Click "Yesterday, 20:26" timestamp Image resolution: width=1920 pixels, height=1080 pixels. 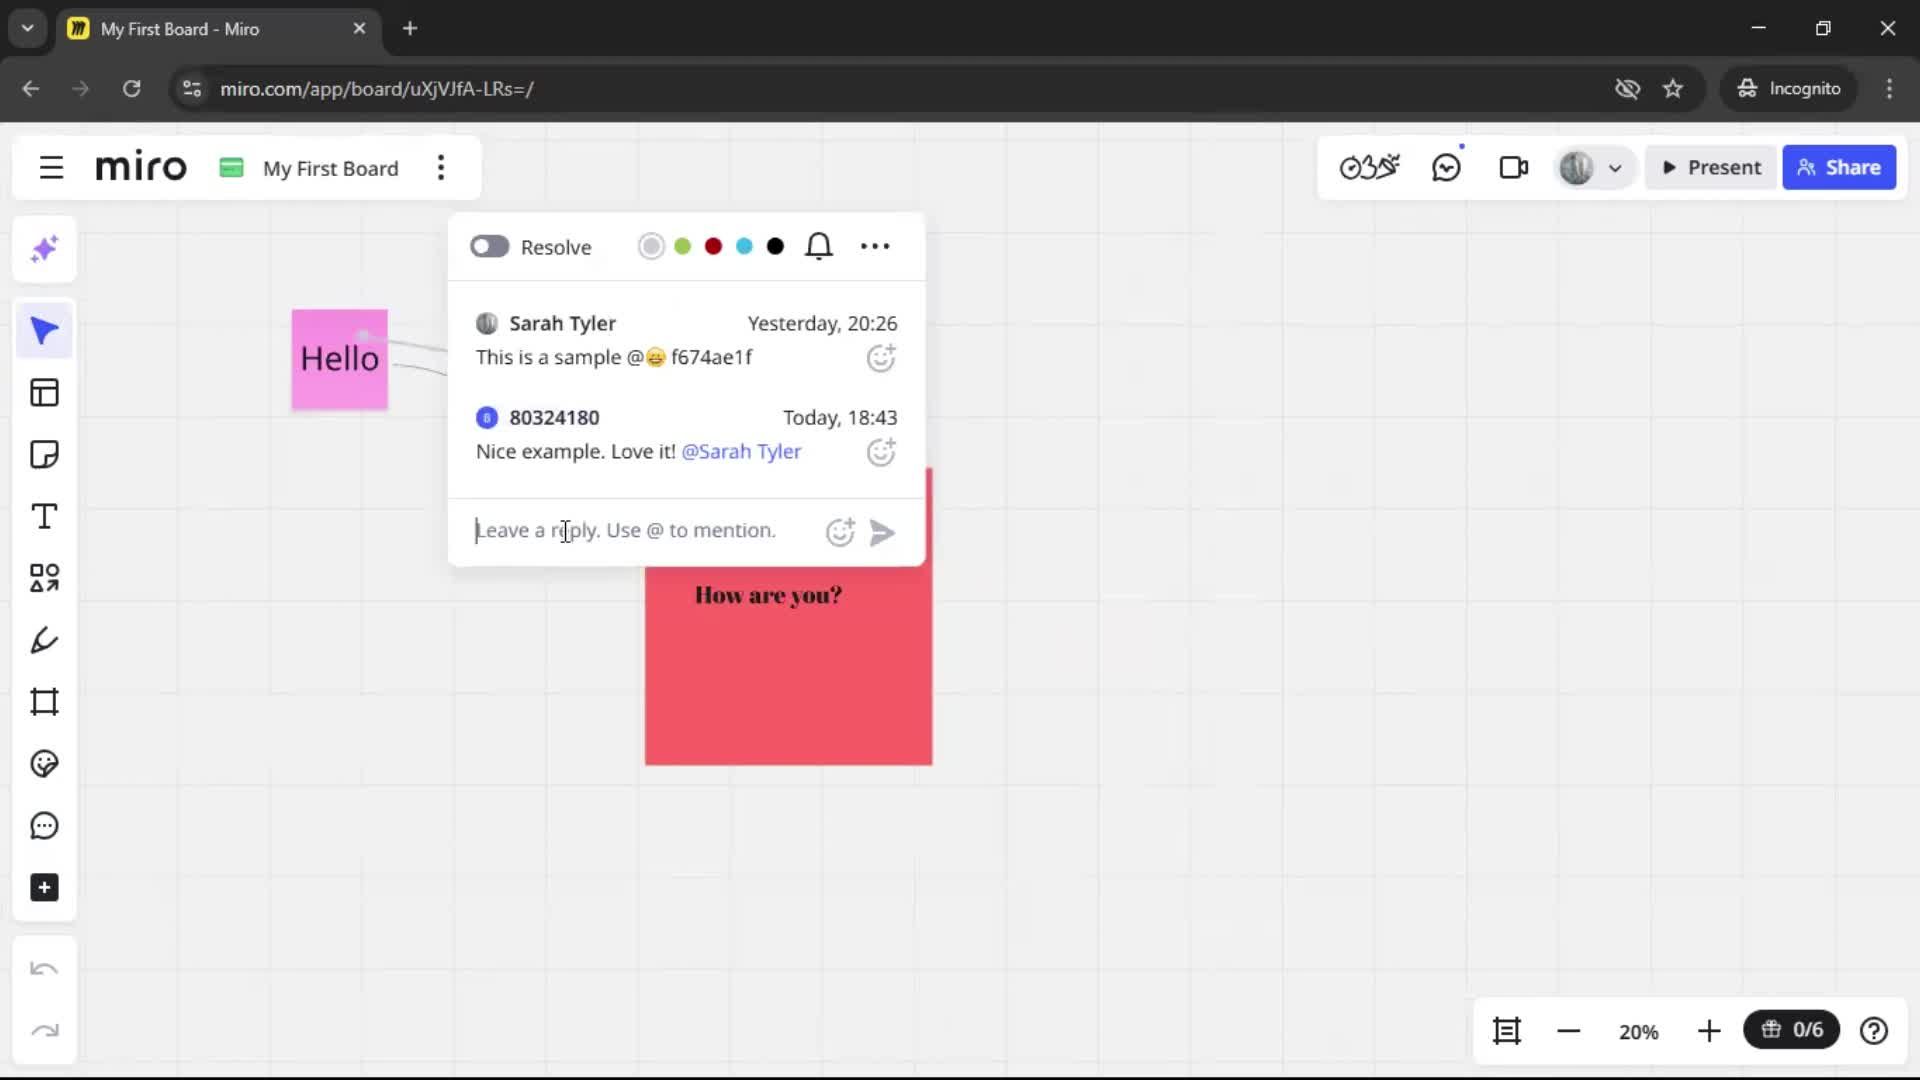pyautogui.click(x=822, y=324)
